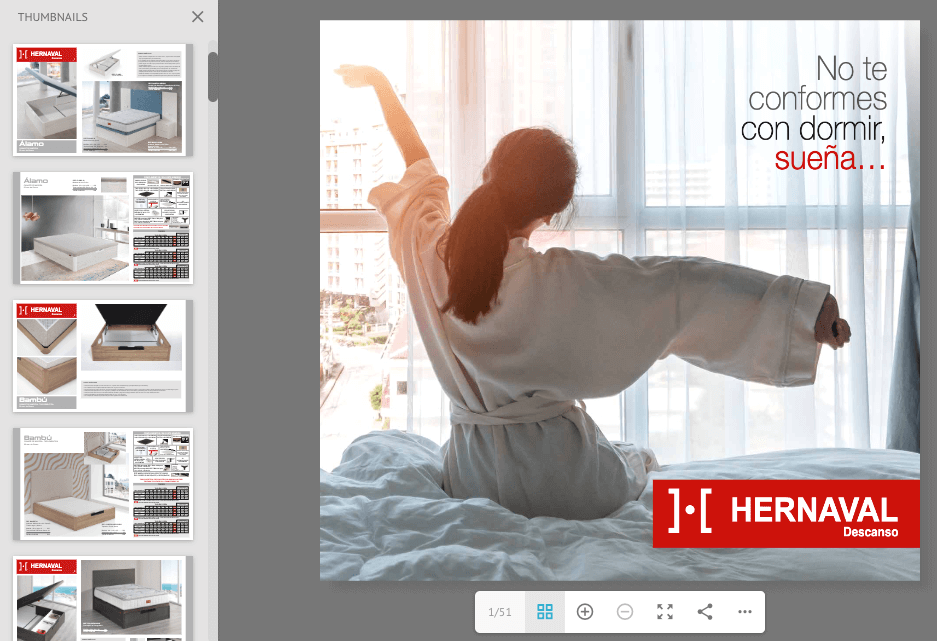Image resolution: width=937 pixels, height=641 pixels.
Task: Click the 'sueña…' red slogan text
Action: (x=830, y=158)
